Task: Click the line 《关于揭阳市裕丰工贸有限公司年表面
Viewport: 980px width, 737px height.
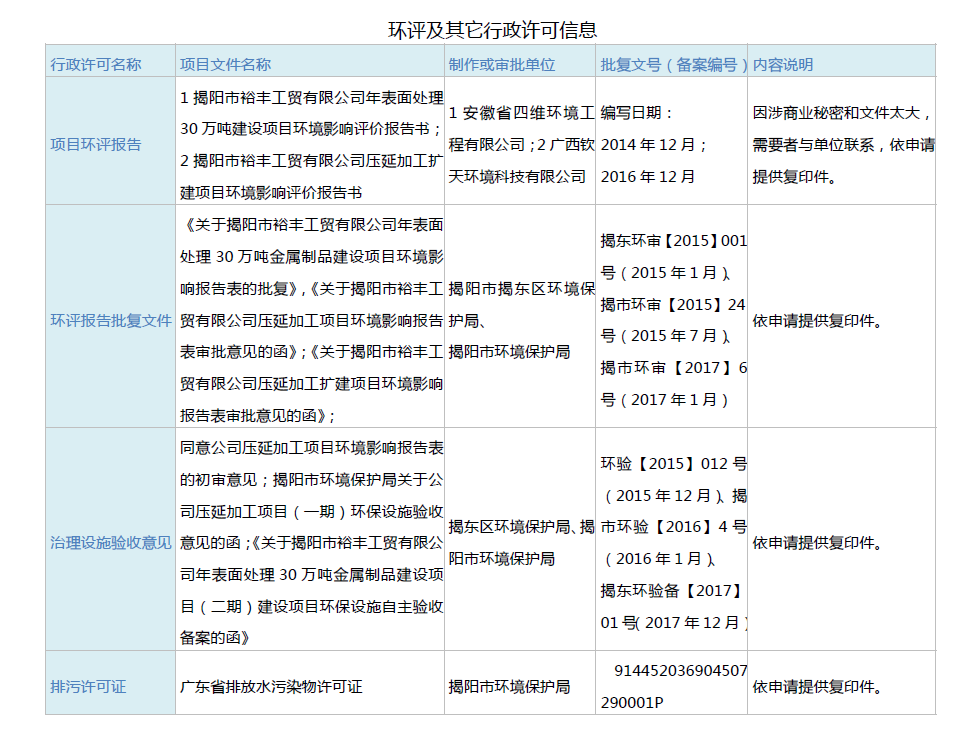Action: point(312,225)
